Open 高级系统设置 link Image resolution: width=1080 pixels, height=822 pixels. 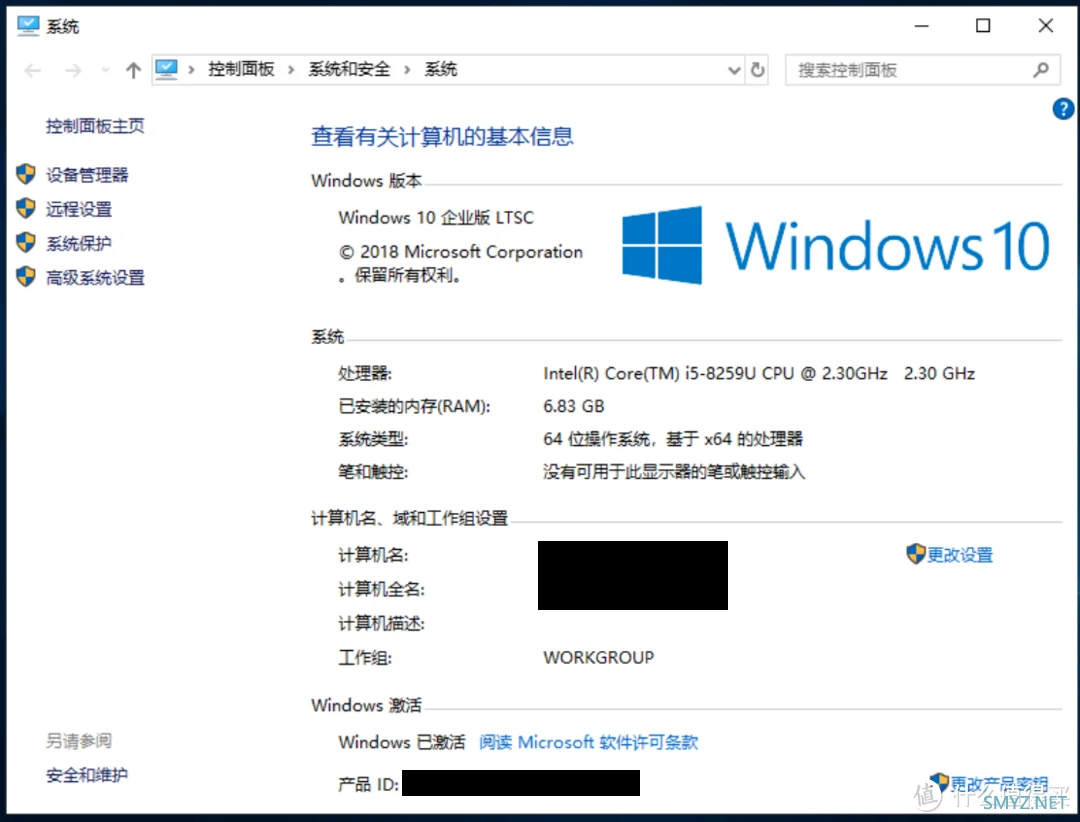point(95,278)
